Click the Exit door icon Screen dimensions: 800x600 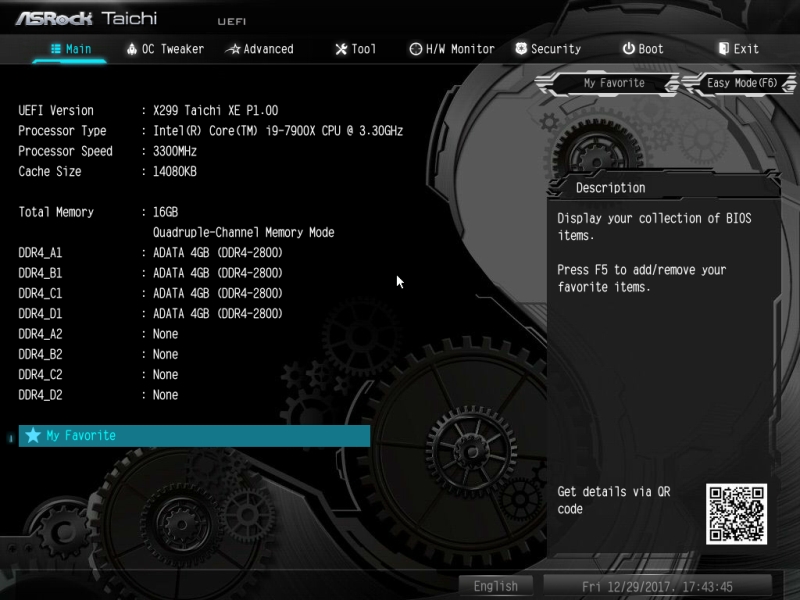(723, 48)
